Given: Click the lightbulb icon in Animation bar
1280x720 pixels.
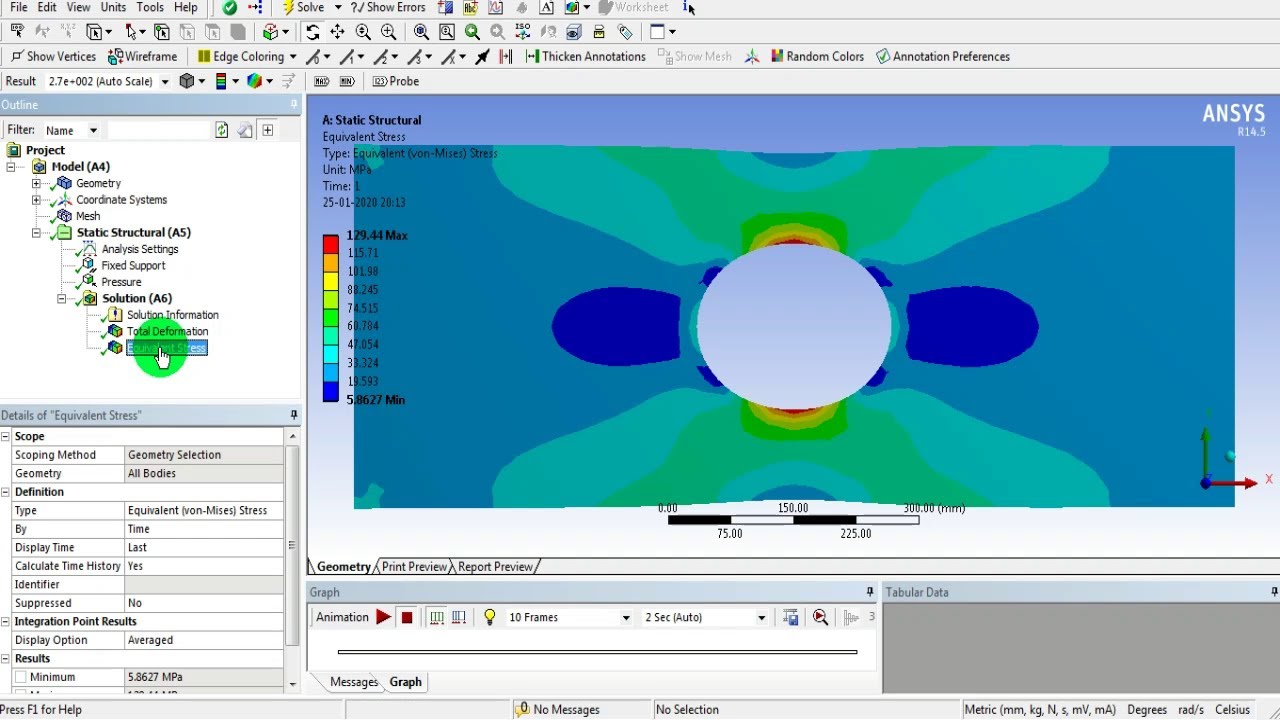Looking at the screenshot, I should (x=490, y=618).
